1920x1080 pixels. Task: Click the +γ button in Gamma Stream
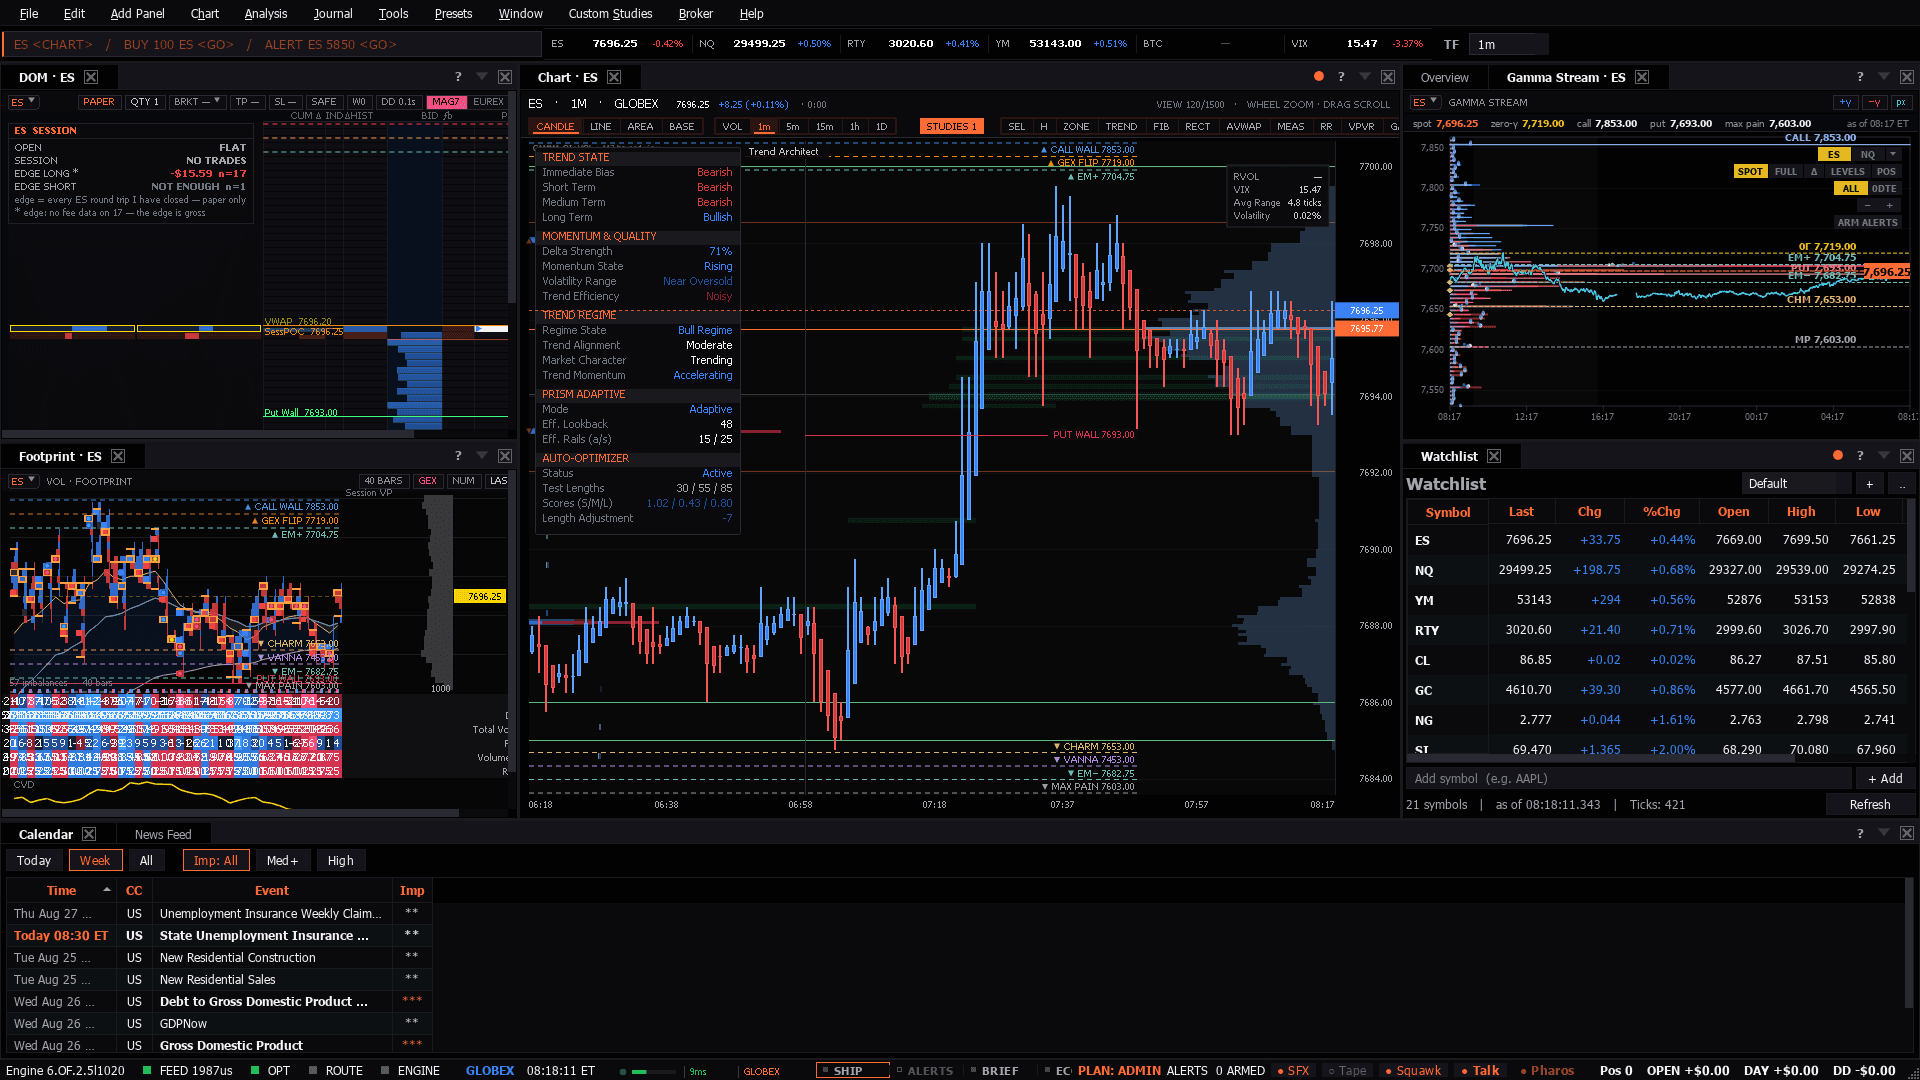[1845, 102]
